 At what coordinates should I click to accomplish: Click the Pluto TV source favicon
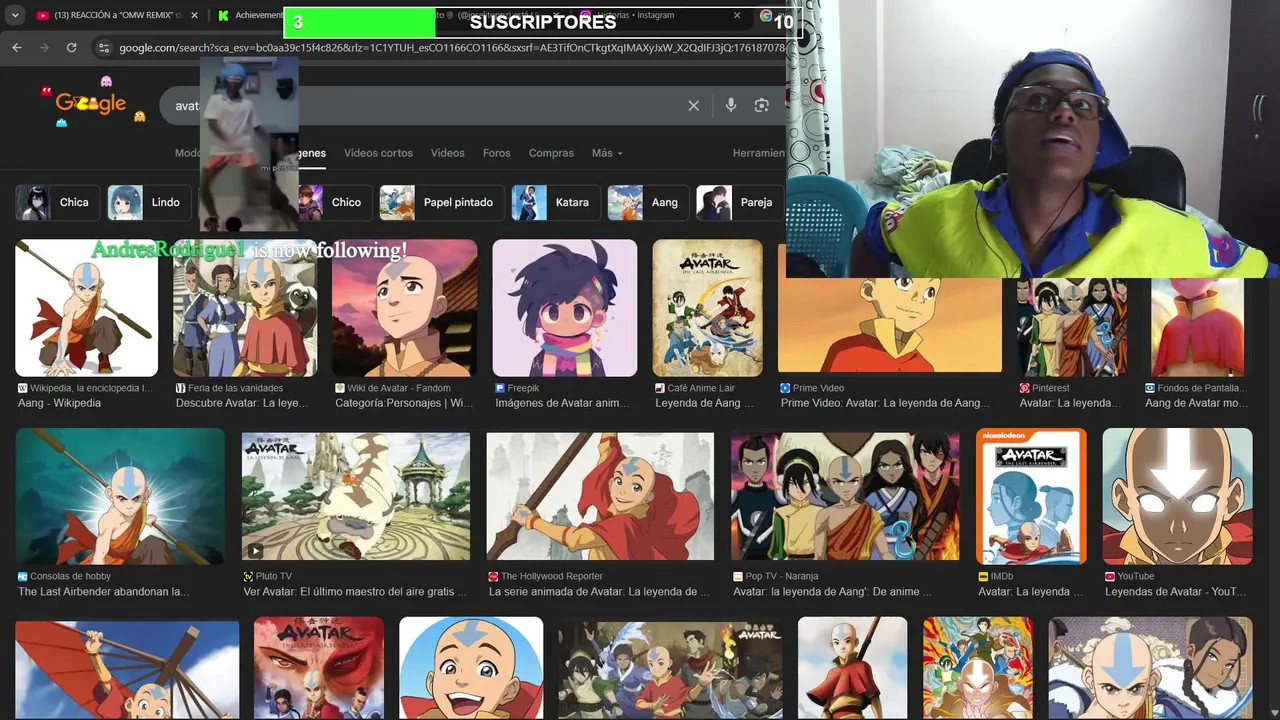click(248, 577)
